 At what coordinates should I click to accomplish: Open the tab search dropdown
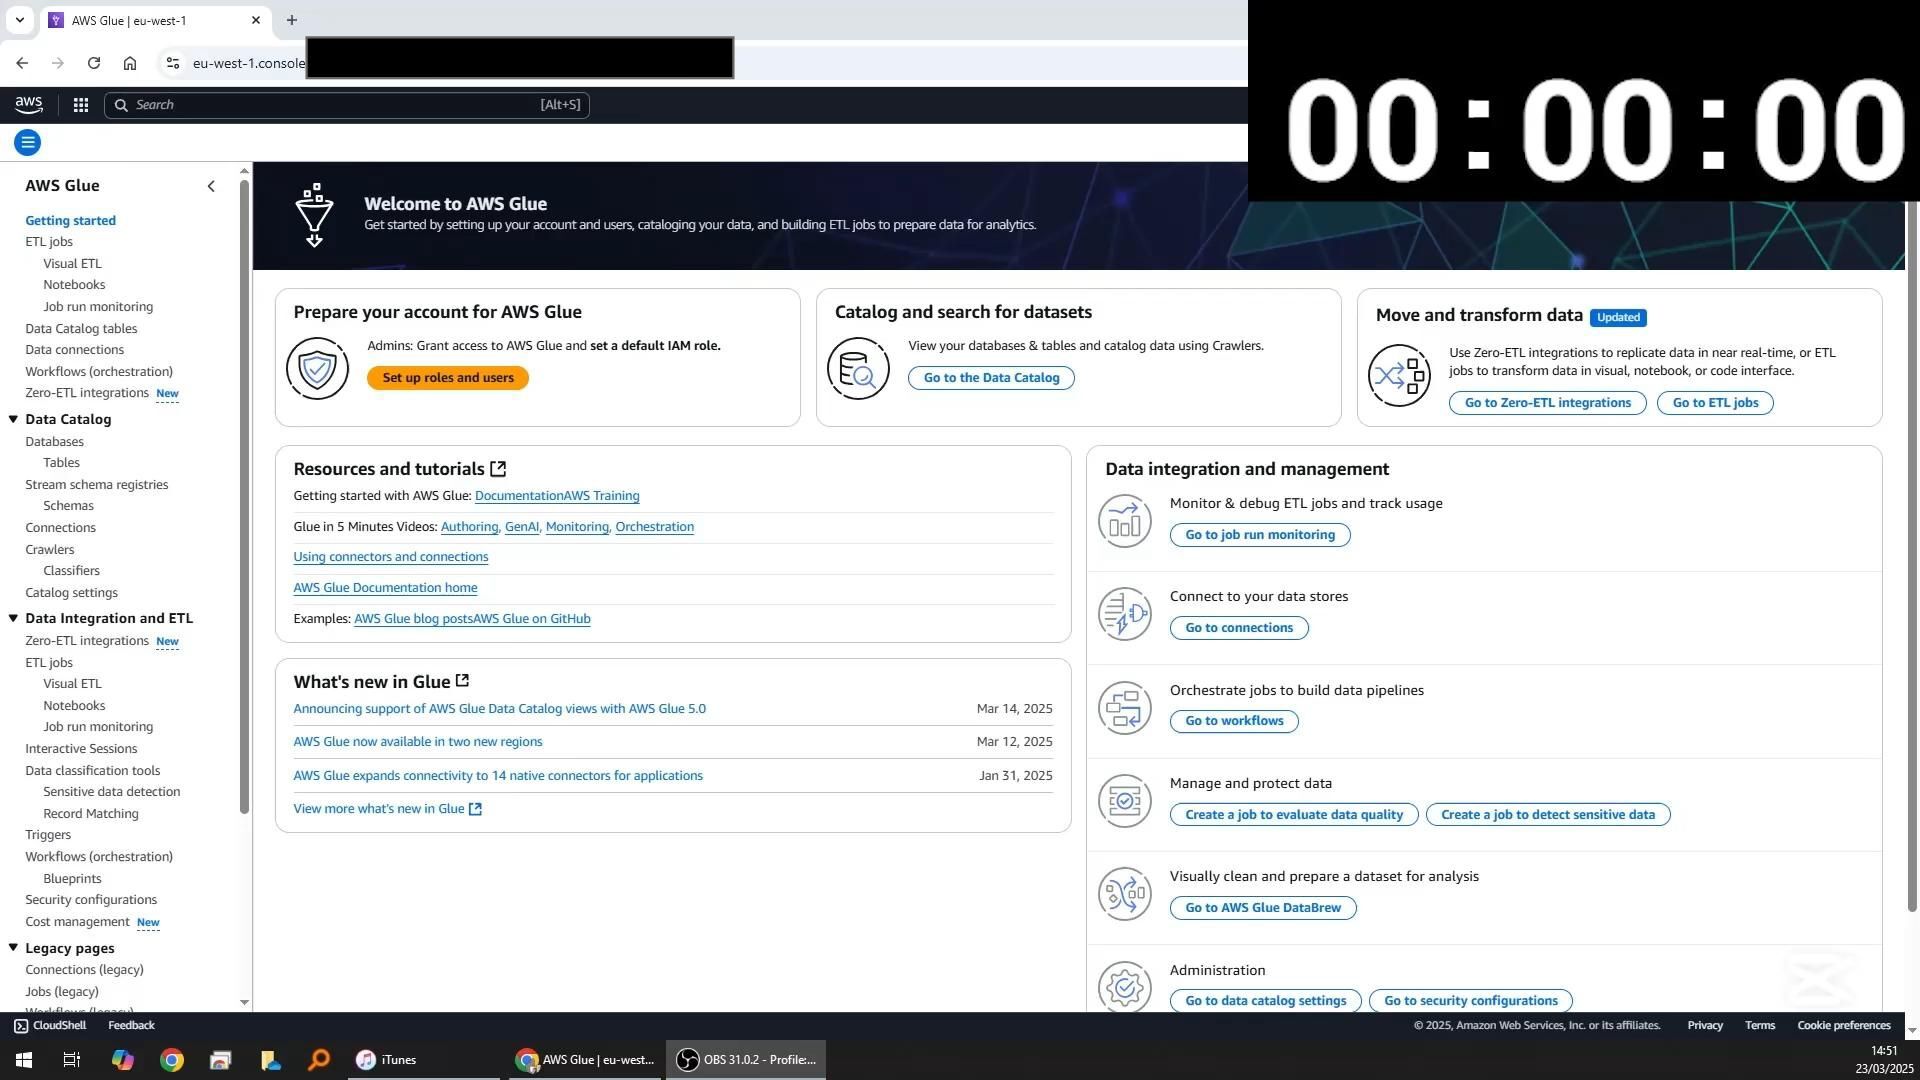point(19,20)
